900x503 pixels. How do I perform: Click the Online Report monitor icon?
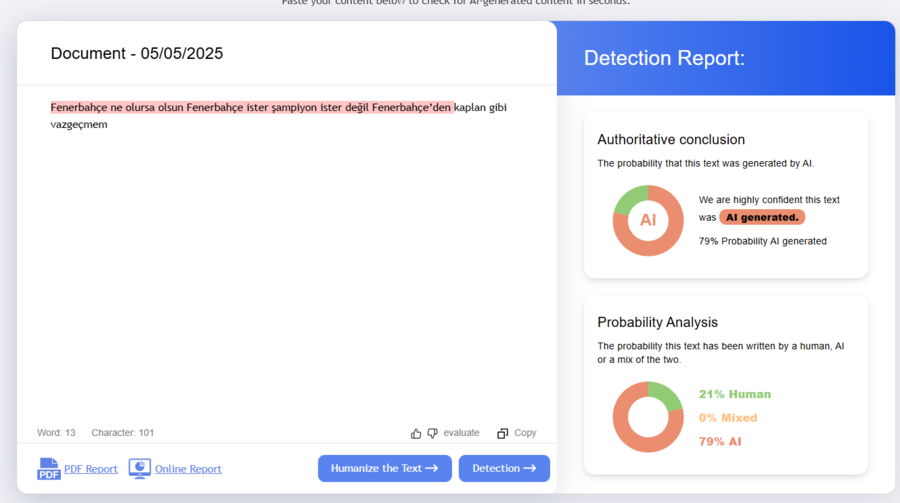[x=139, y=468]
